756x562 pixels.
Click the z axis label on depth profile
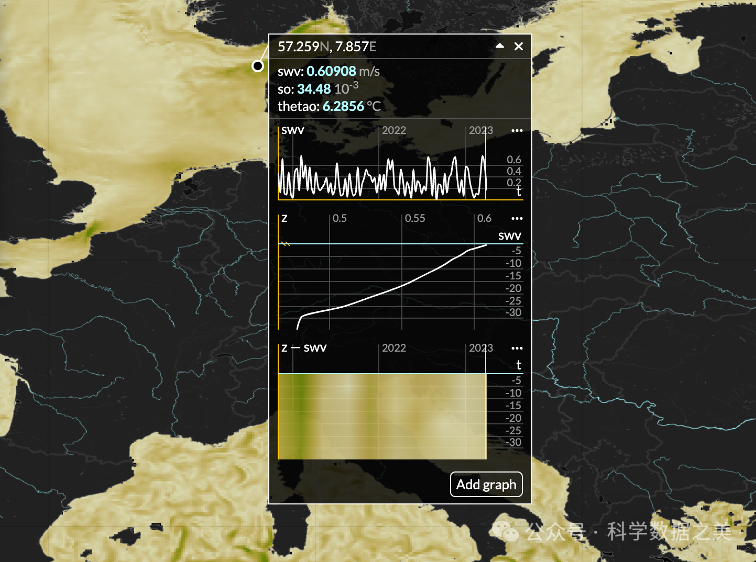285,218
